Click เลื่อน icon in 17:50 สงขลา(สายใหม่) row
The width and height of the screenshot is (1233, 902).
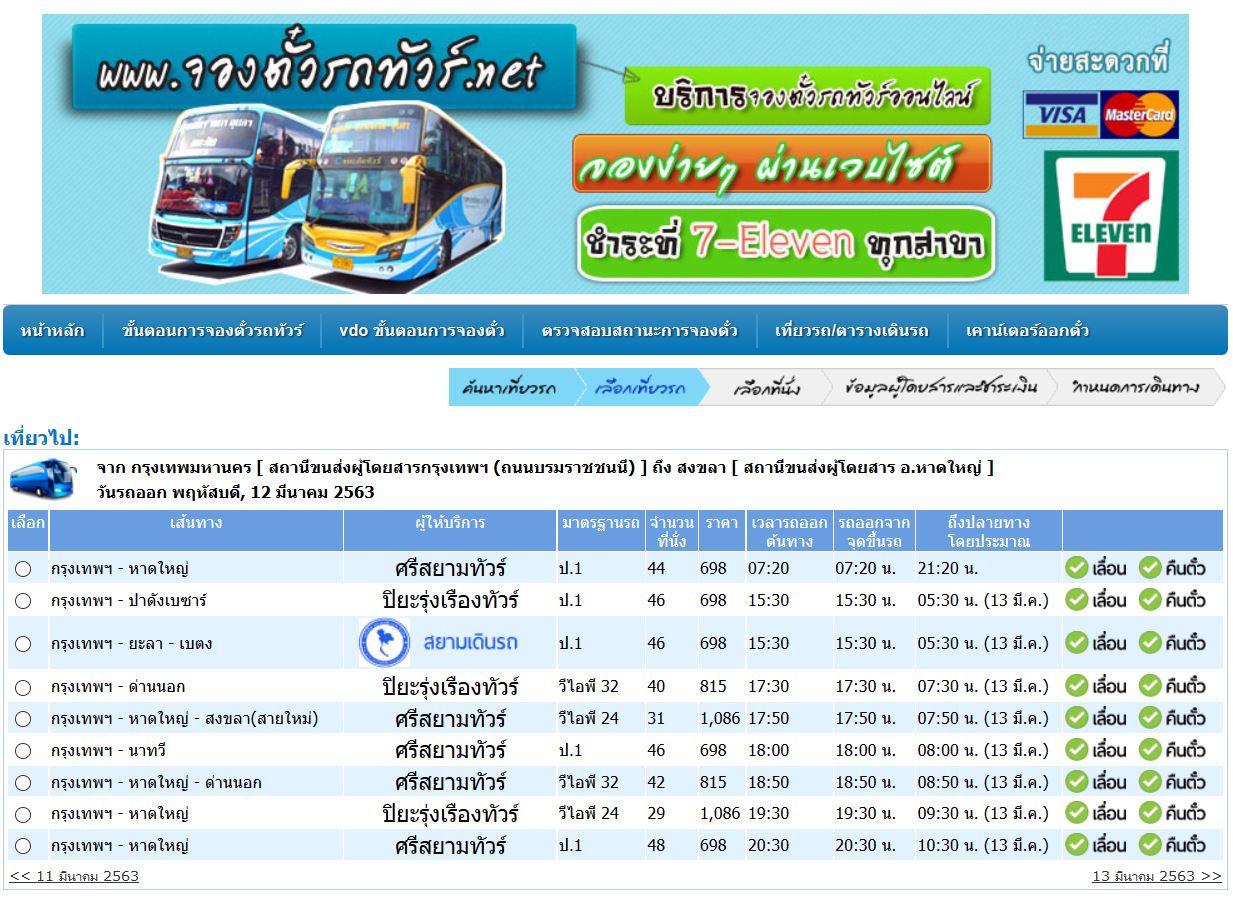[x=1076, y=718]
